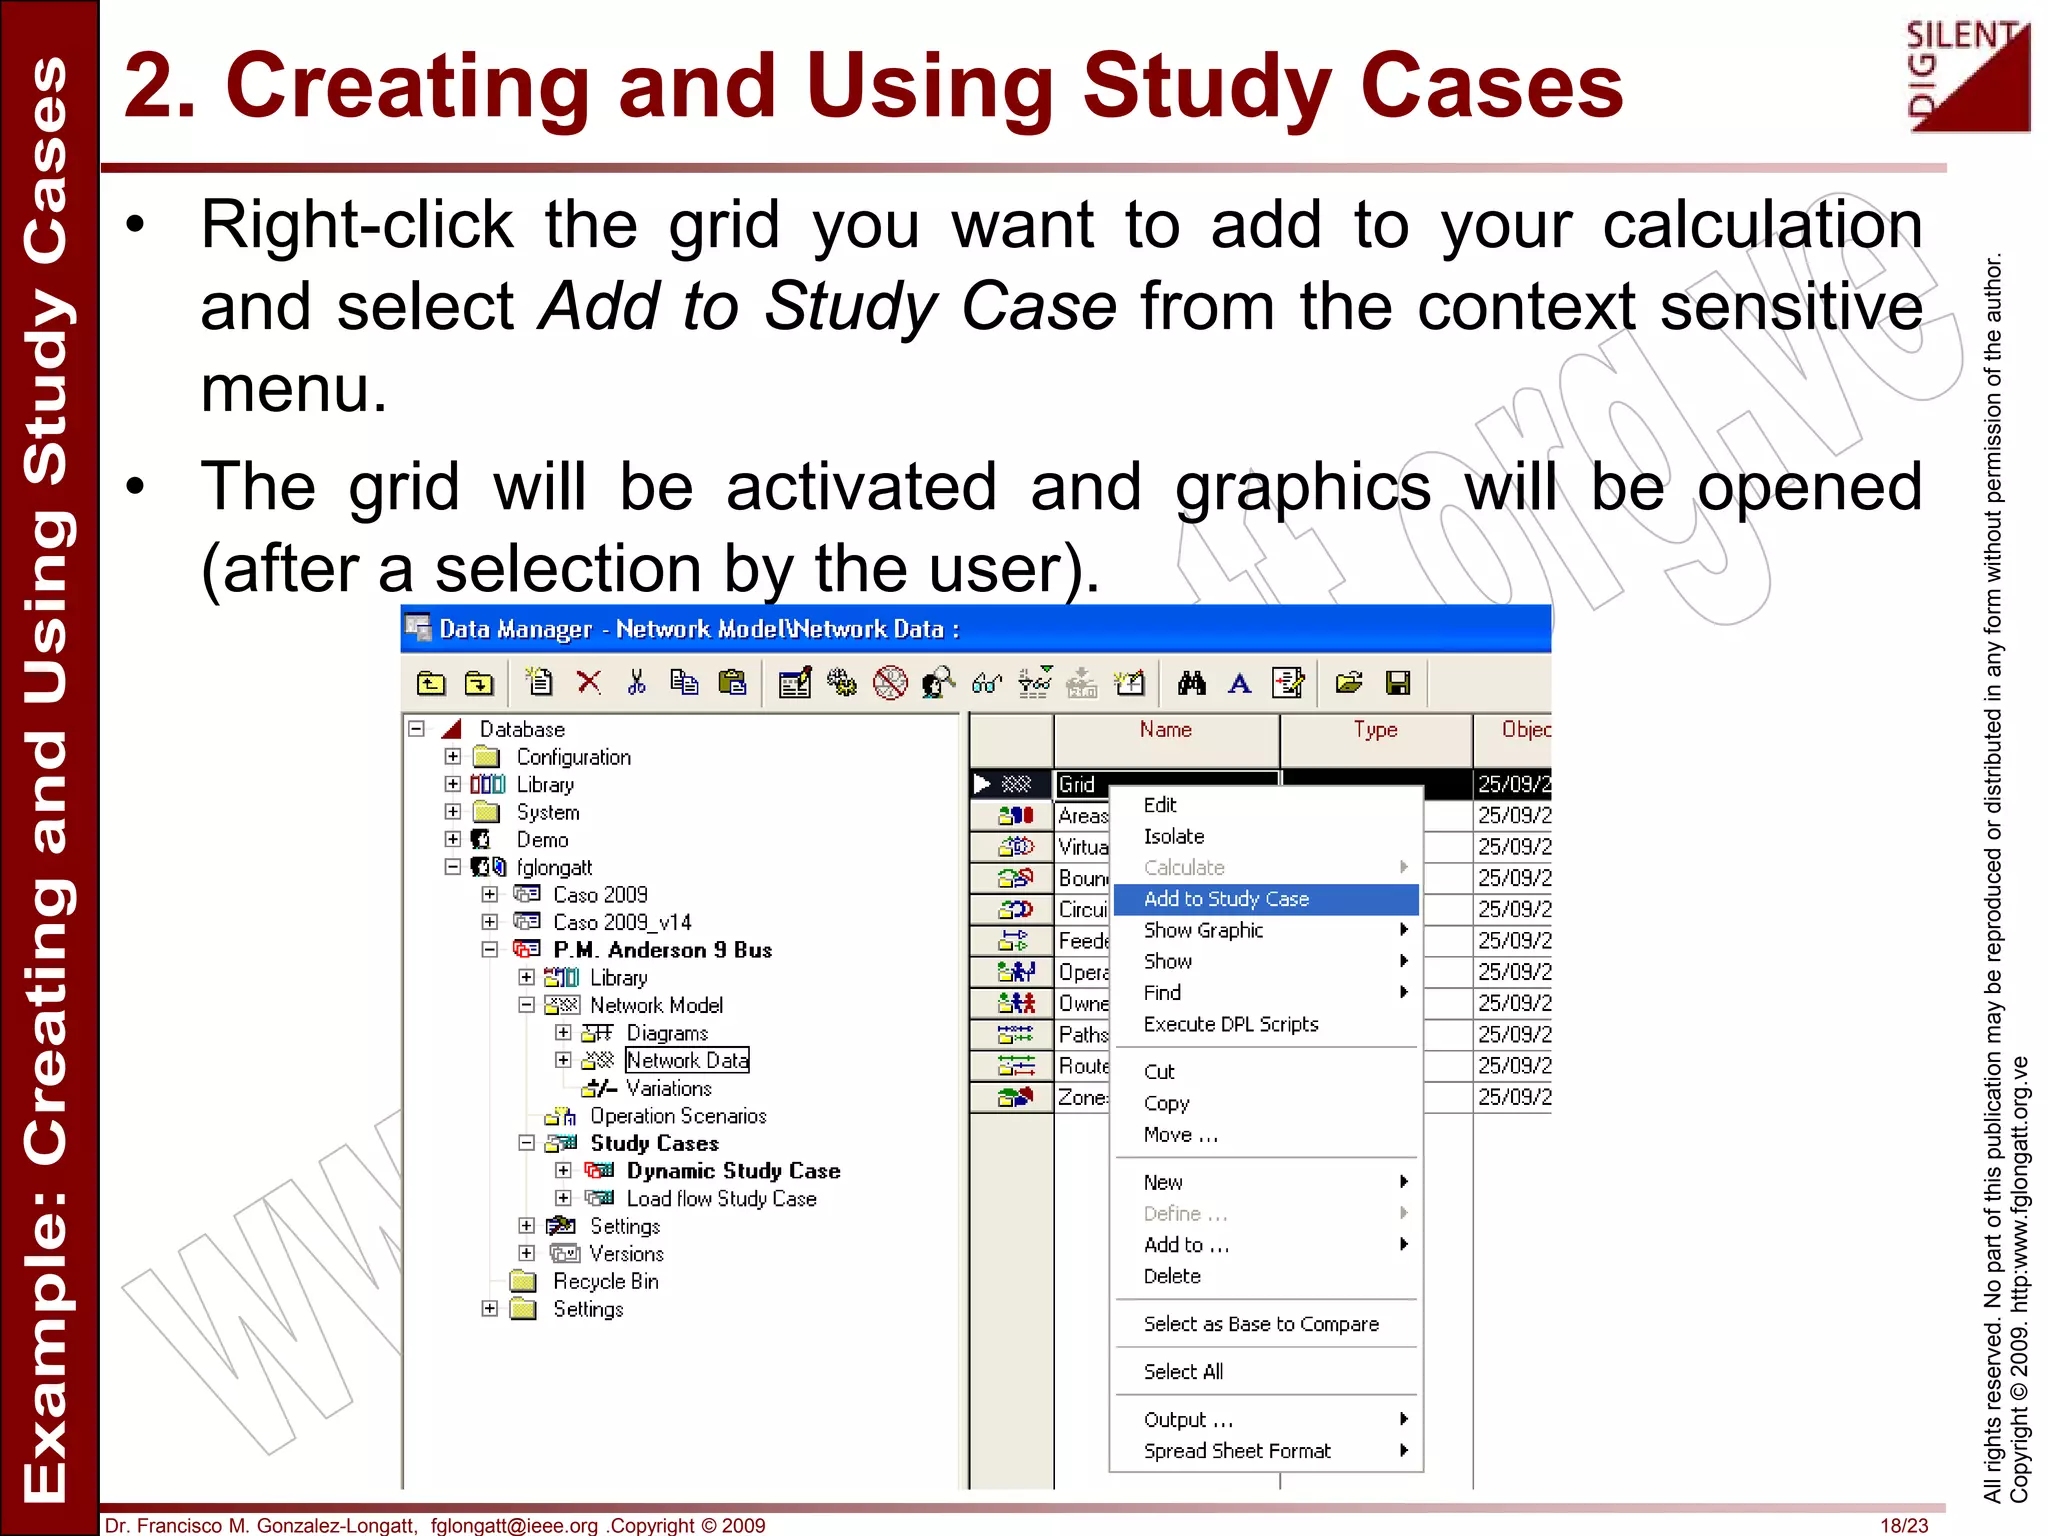Expand the Dynamic Study Case node

tap(564, 1170)
